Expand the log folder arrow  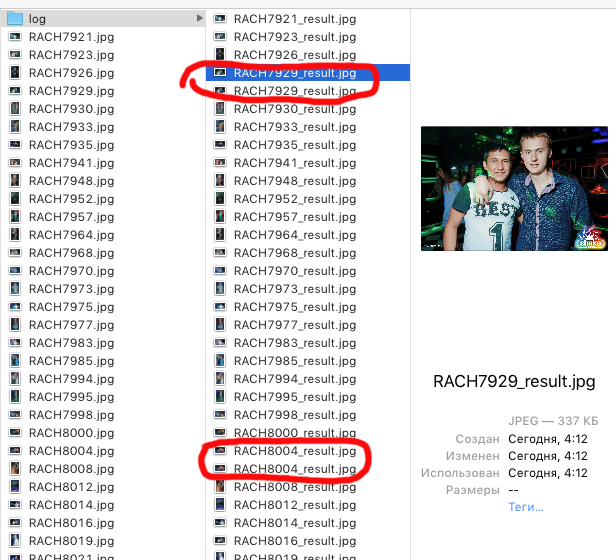coord(200,18)
